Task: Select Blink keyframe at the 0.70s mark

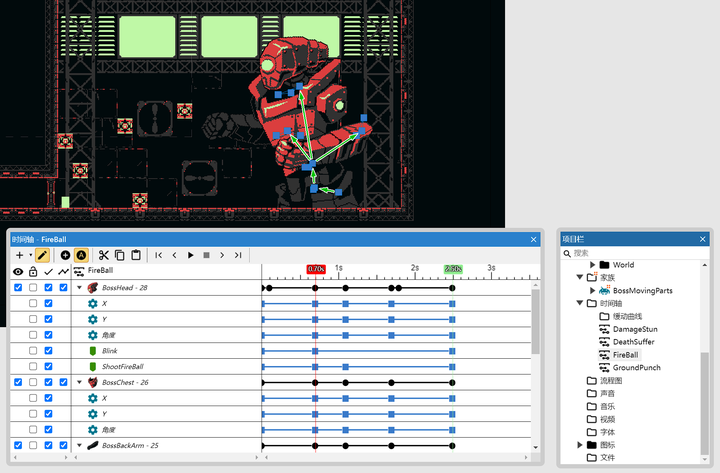Action: pos(315,351)
